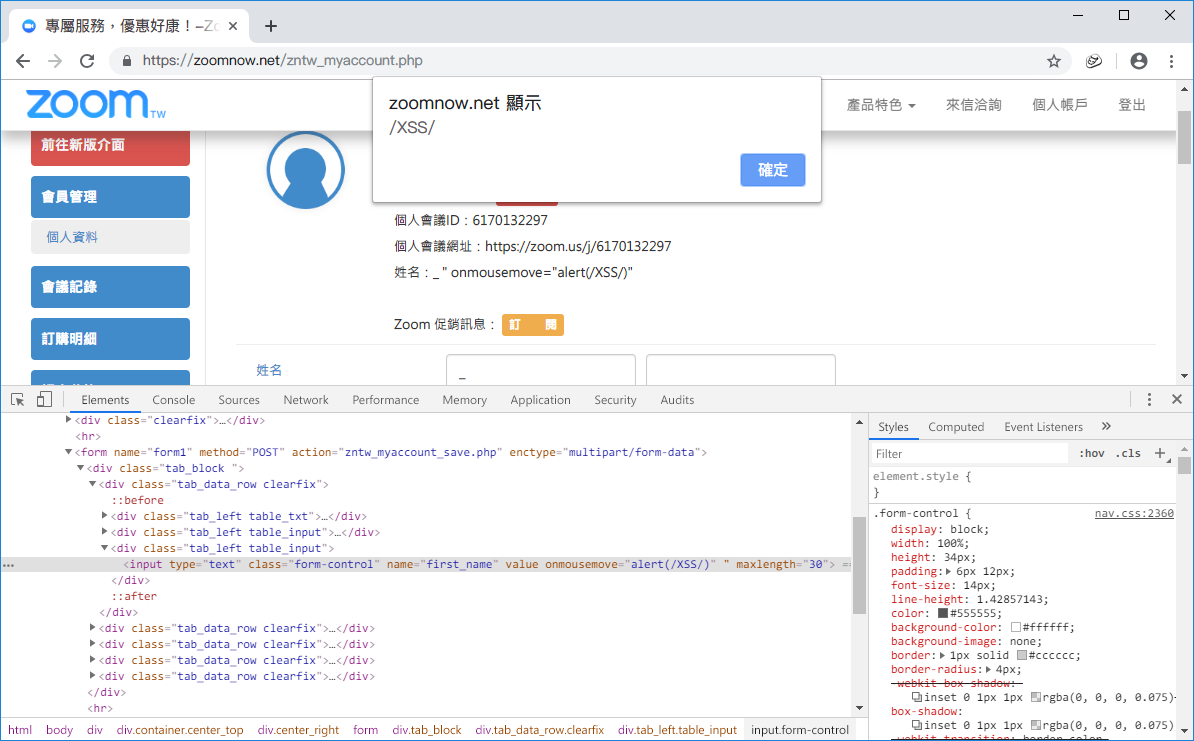Show more Styles tabs chevron

[x=1106, y=426]
